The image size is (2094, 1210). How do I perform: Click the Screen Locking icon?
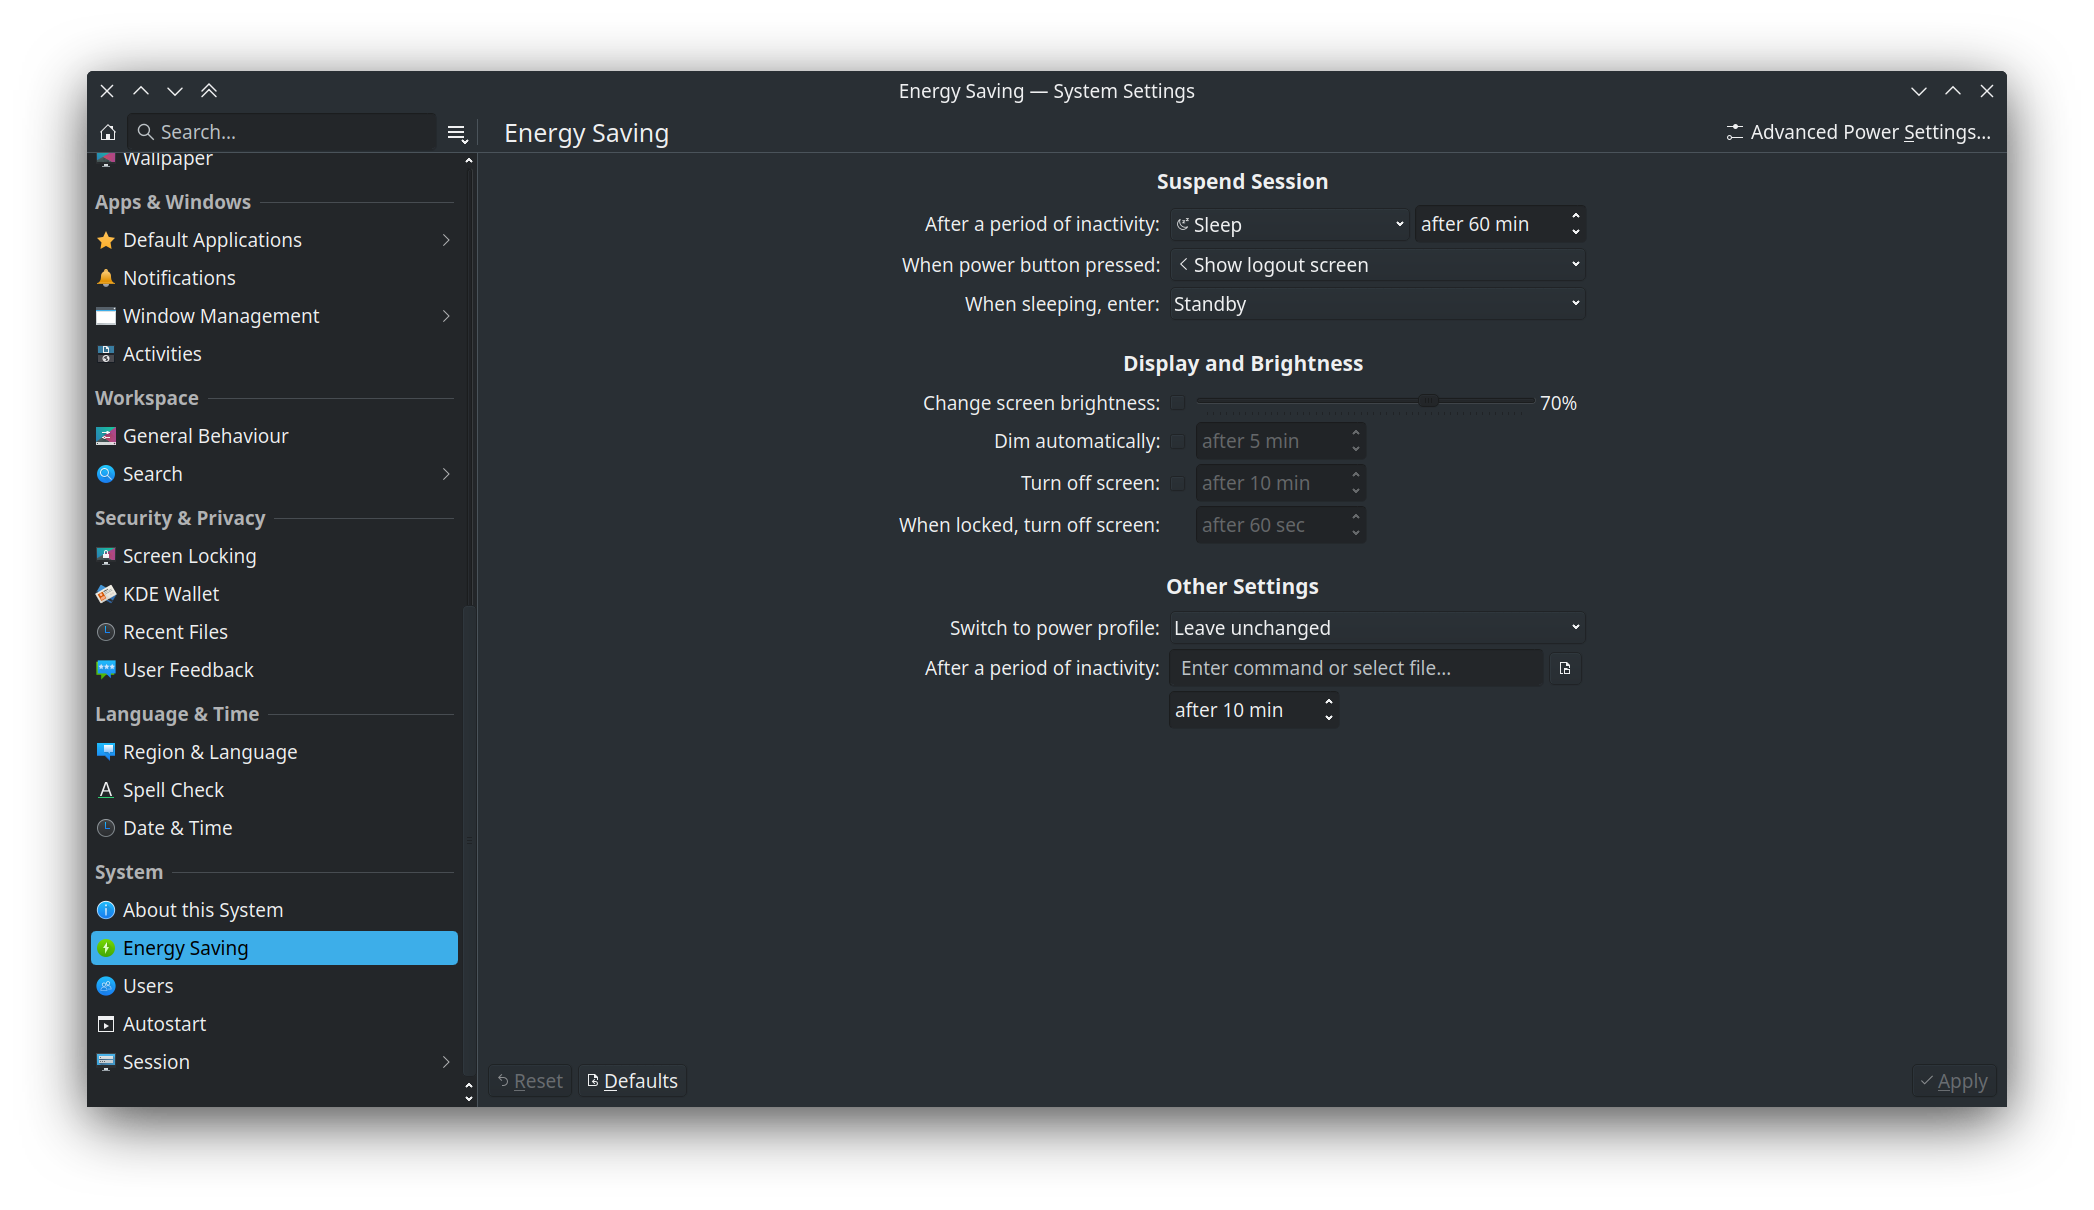106,556
